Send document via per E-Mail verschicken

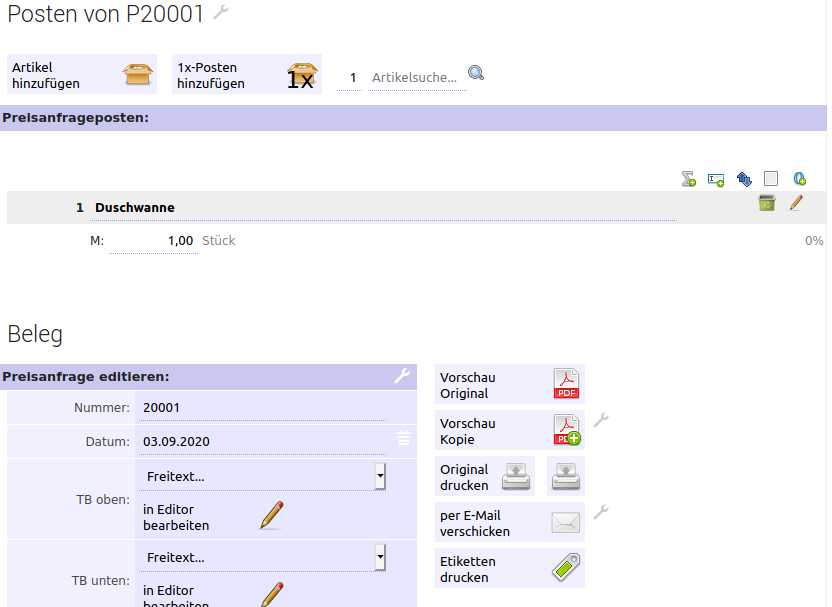point(510,523)
